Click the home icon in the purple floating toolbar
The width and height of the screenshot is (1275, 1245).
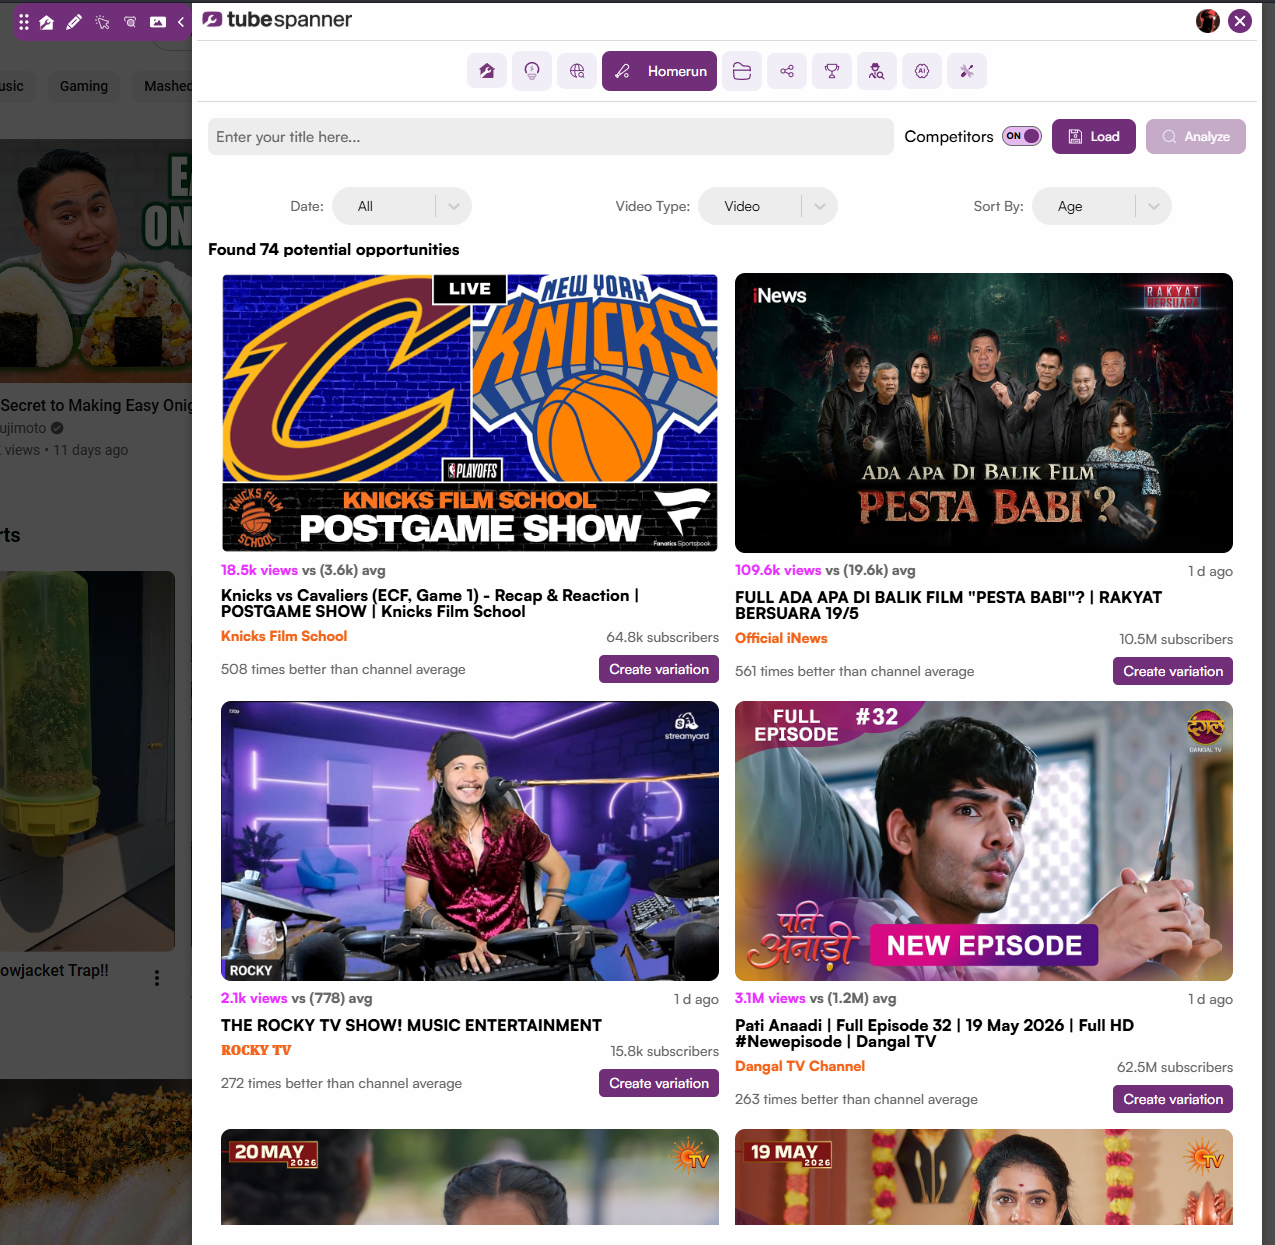click(x=46, y=22)
